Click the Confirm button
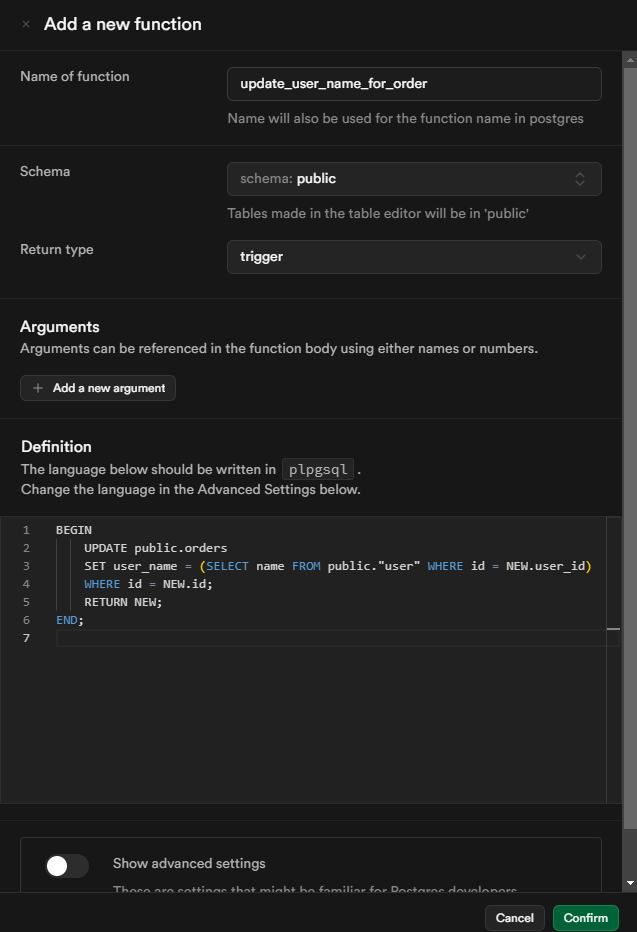Viewport: 637px width, 932px height. tap(585, 918)
